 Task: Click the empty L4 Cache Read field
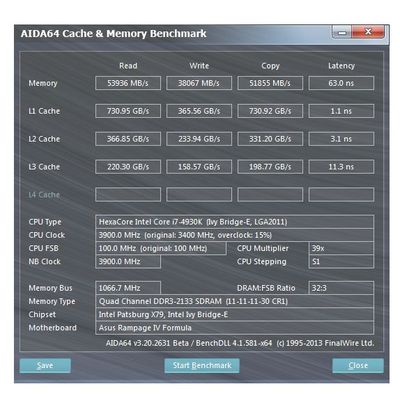tap(128, 195)
